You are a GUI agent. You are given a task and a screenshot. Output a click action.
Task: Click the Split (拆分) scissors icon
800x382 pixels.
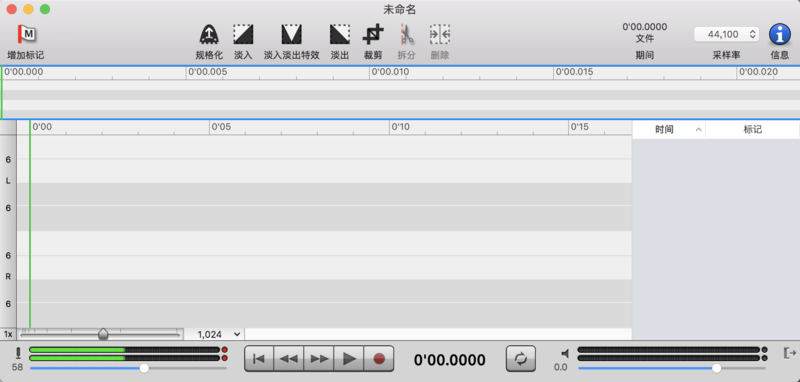(407, 35)
